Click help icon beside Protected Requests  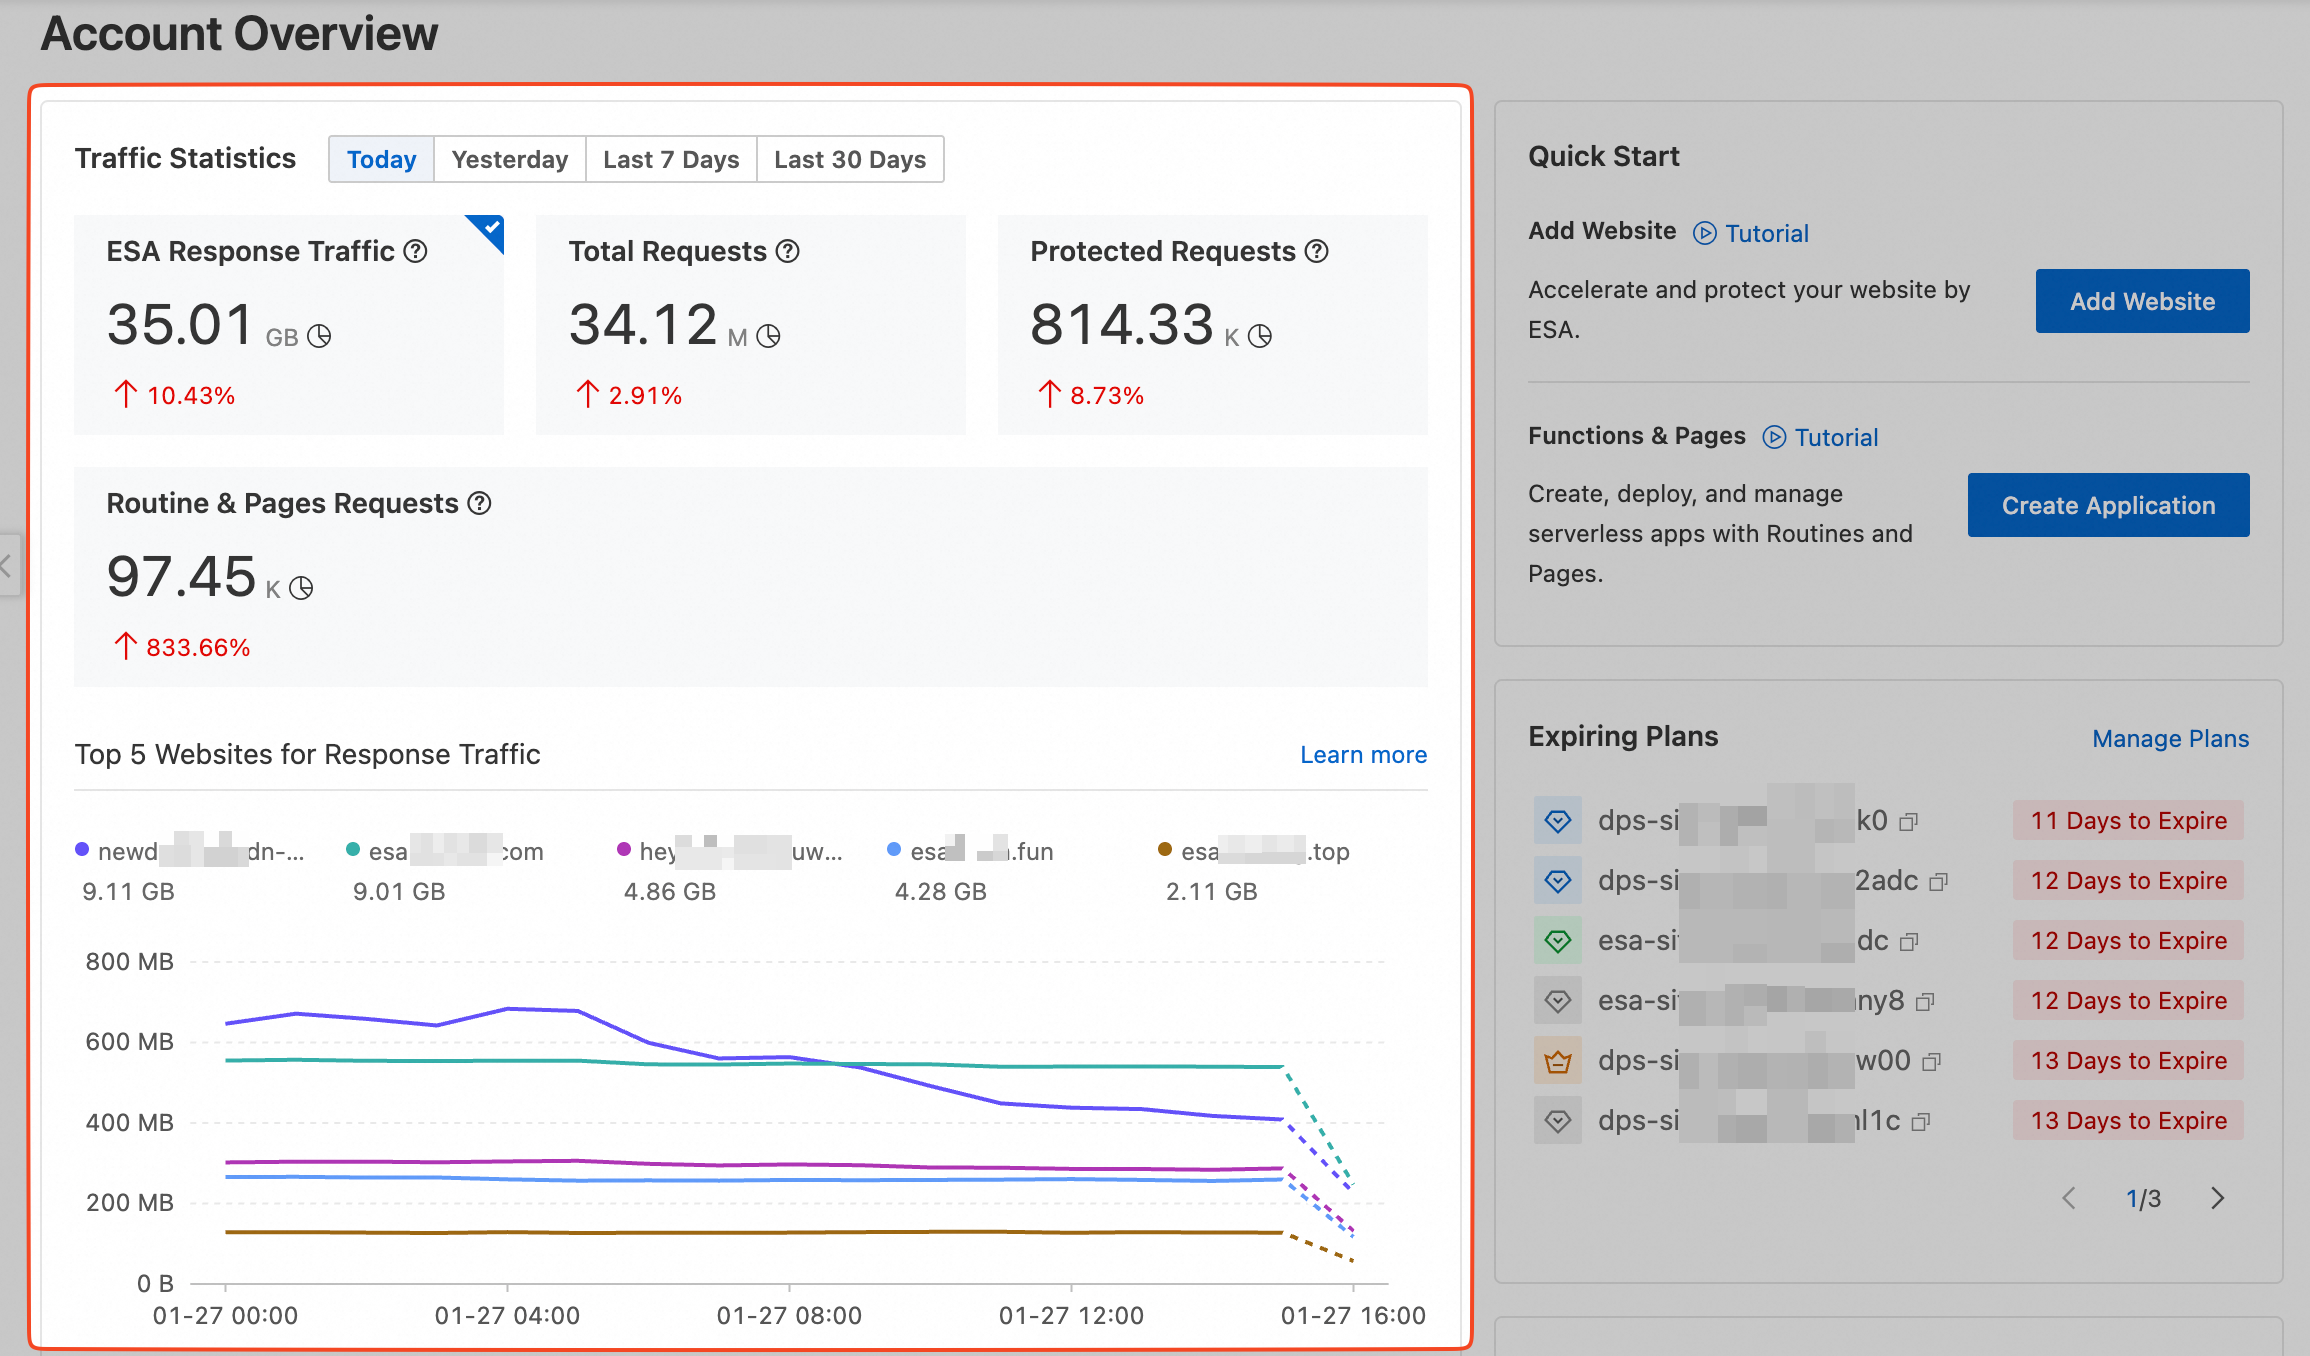pos(1317,251)
